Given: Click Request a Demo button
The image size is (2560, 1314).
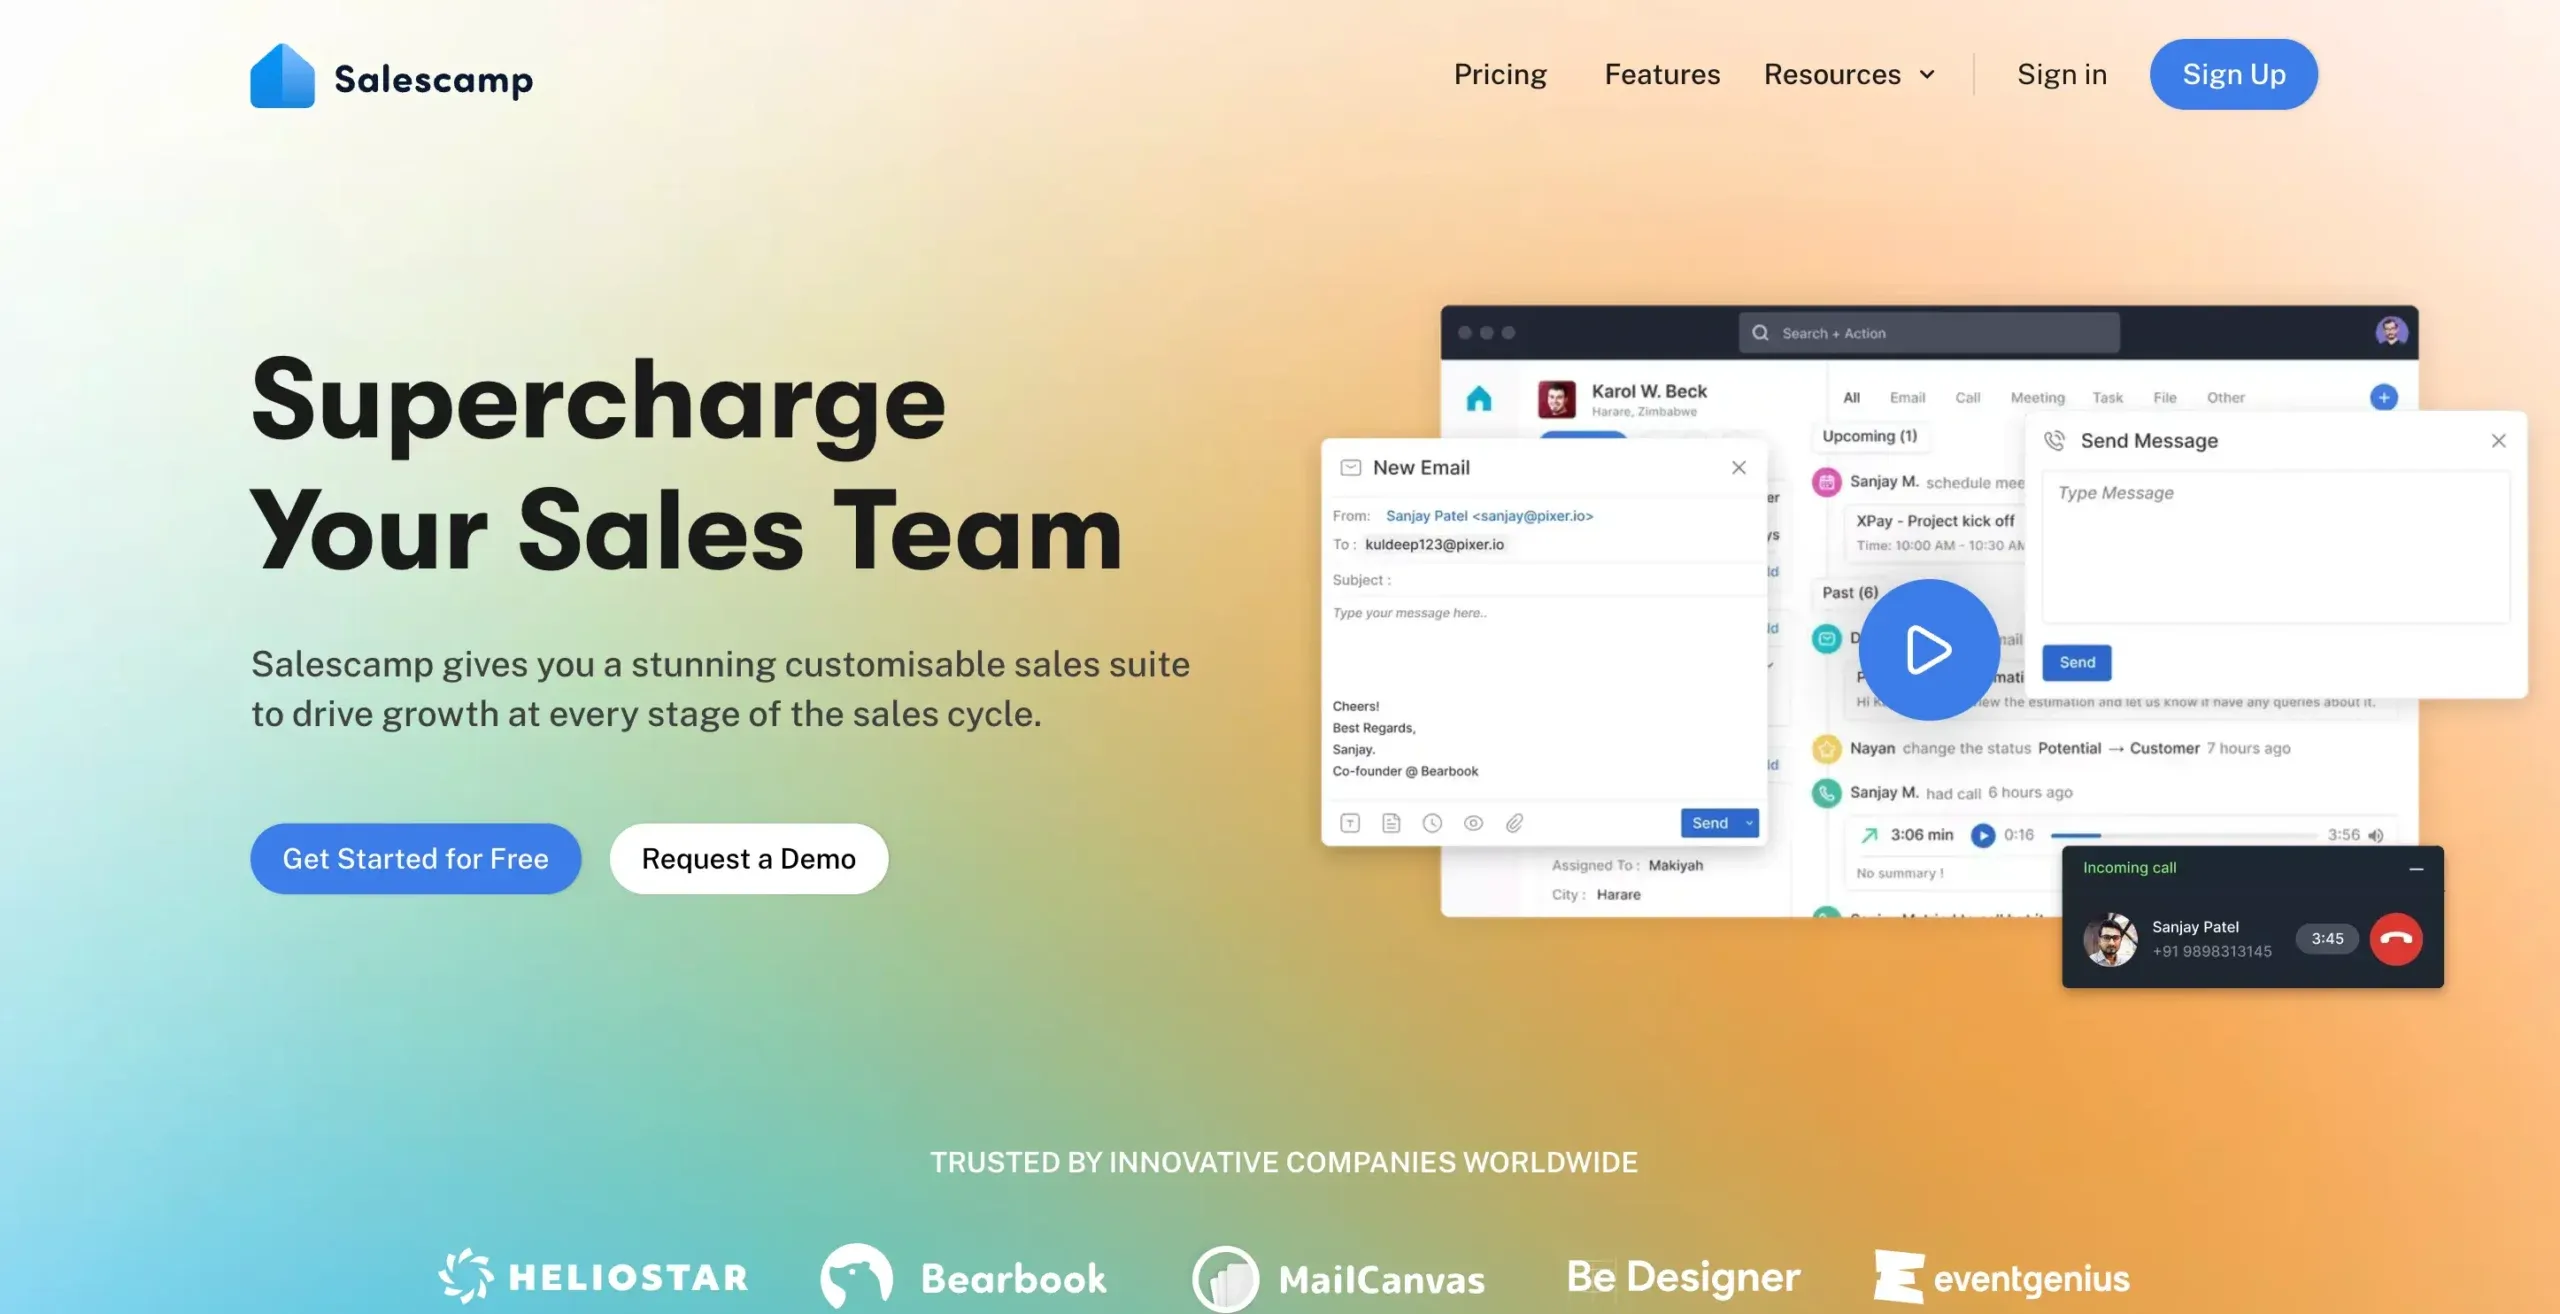Looking at the screenshot, I should point(748,858).
